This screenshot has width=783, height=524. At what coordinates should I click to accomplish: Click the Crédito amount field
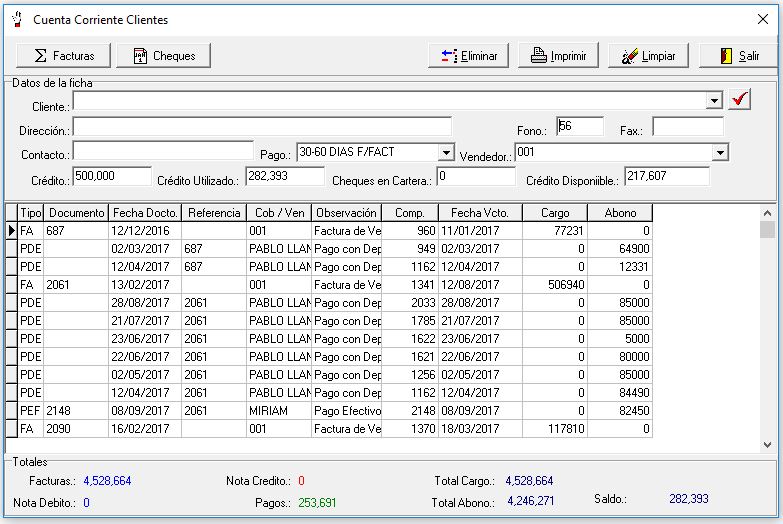tap(110, 176)
